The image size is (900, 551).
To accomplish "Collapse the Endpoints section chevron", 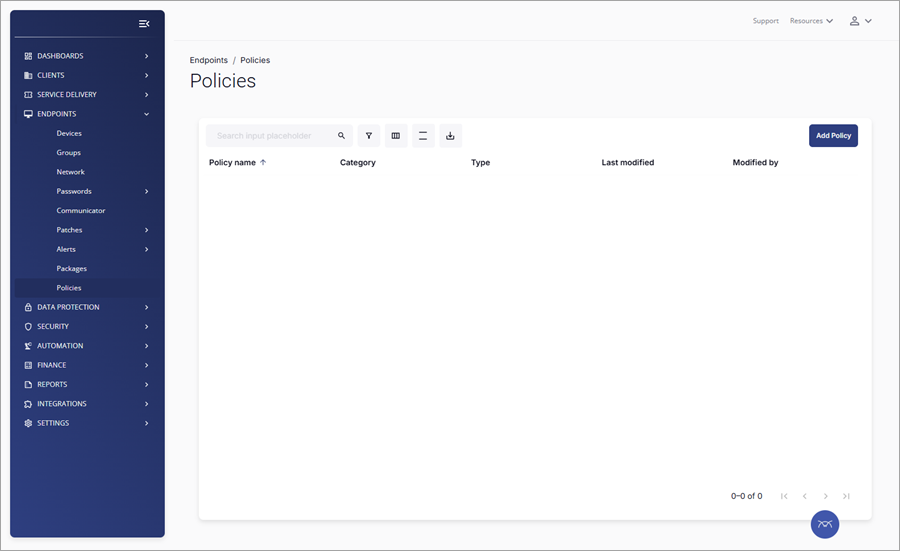I will click(146, 114).
